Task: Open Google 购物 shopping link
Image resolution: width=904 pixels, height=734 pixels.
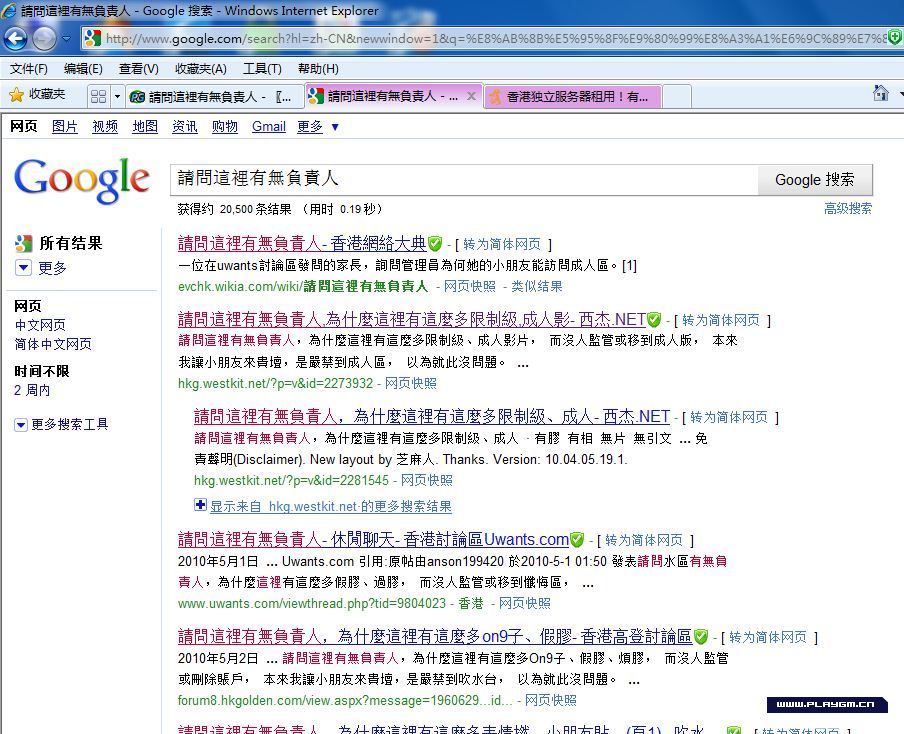Action: click(225, 126)
